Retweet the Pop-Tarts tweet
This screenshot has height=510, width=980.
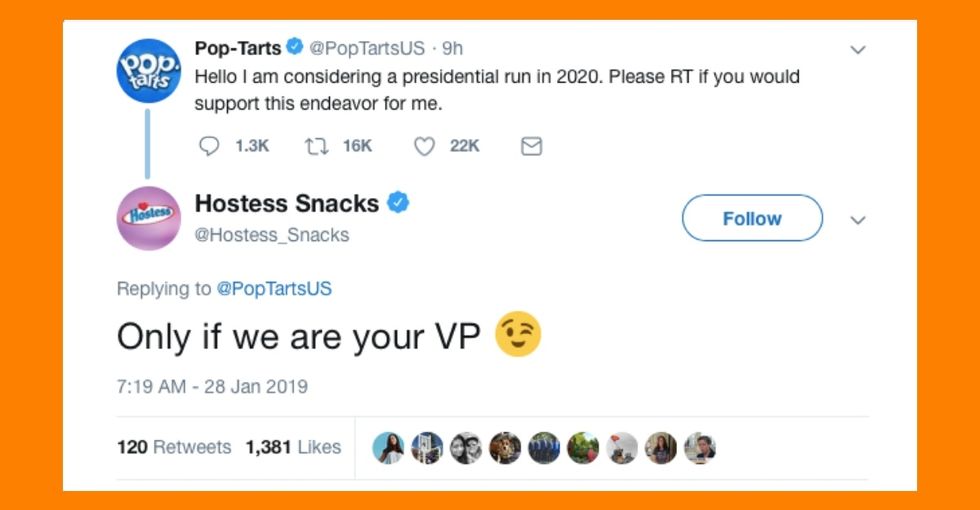click(x=317, y=146)
